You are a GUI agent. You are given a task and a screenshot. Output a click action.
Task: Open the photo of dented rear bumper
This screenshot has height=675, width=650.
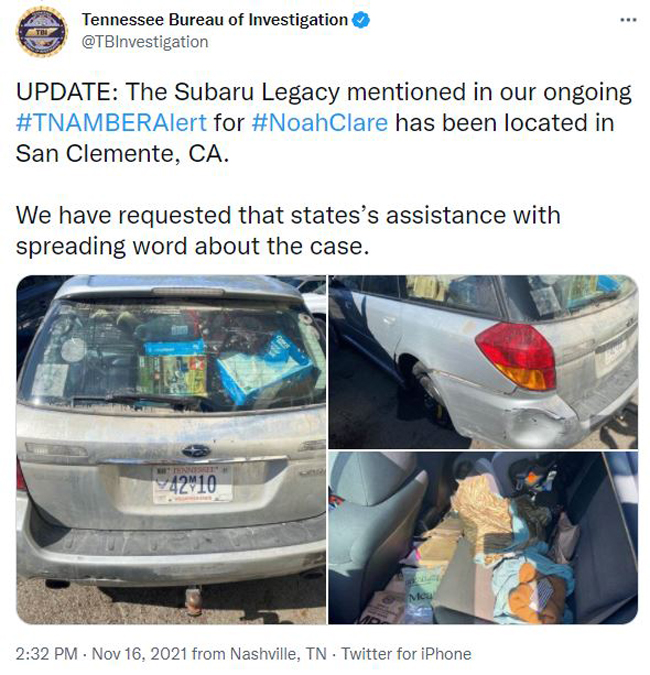coord(483,362)
